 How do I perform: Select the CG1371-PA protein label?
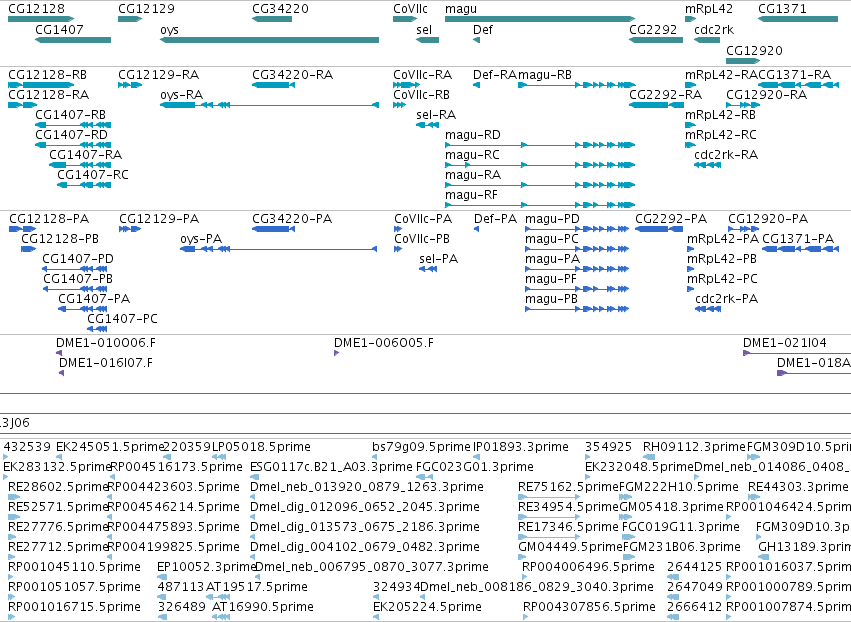[x=798, y=238]
